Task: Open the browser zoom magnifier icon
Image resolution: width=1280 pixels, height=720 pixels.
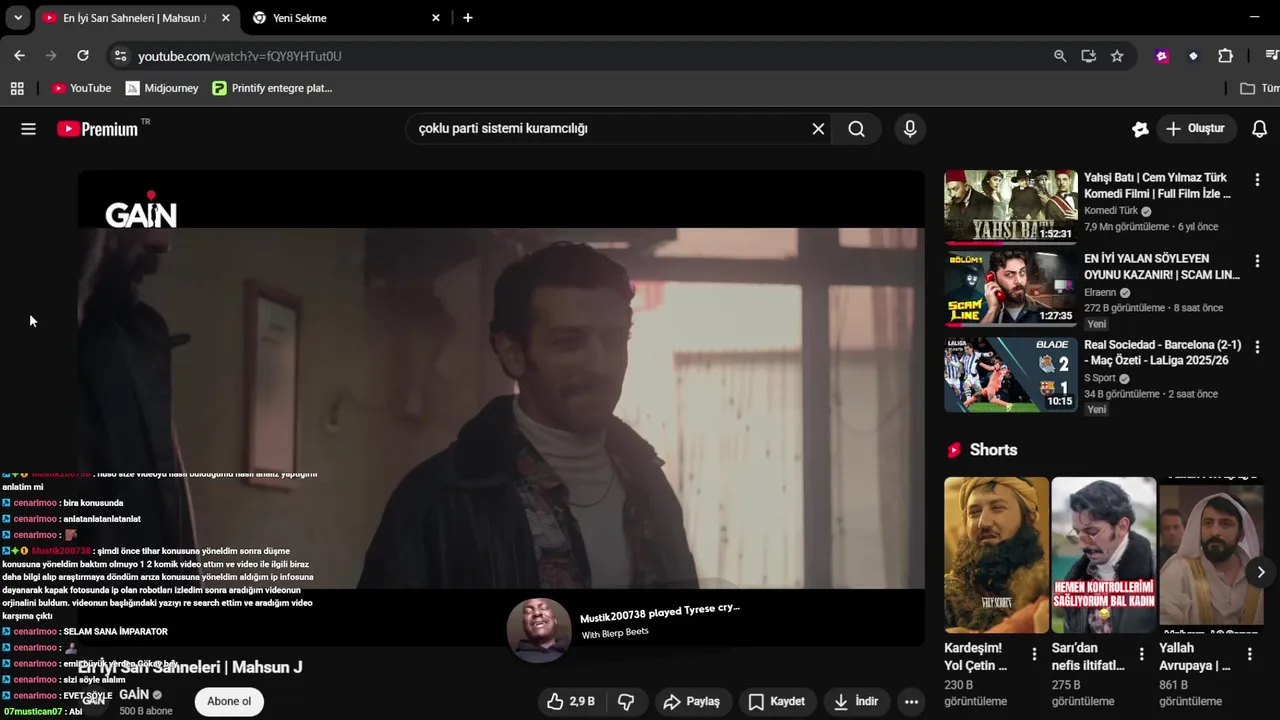Action: (x=1060, y=56)
